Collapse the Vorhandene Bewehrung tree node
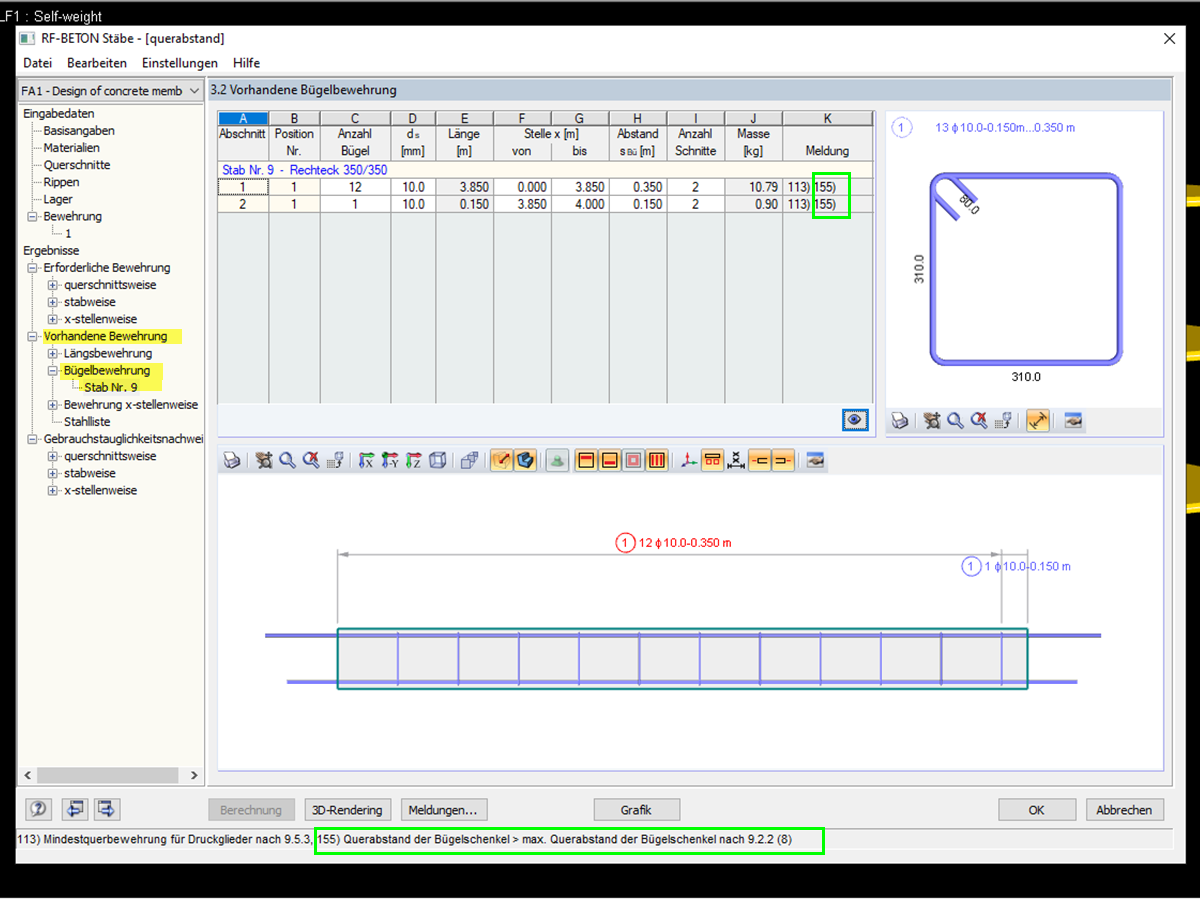 [x=33, y=337]
